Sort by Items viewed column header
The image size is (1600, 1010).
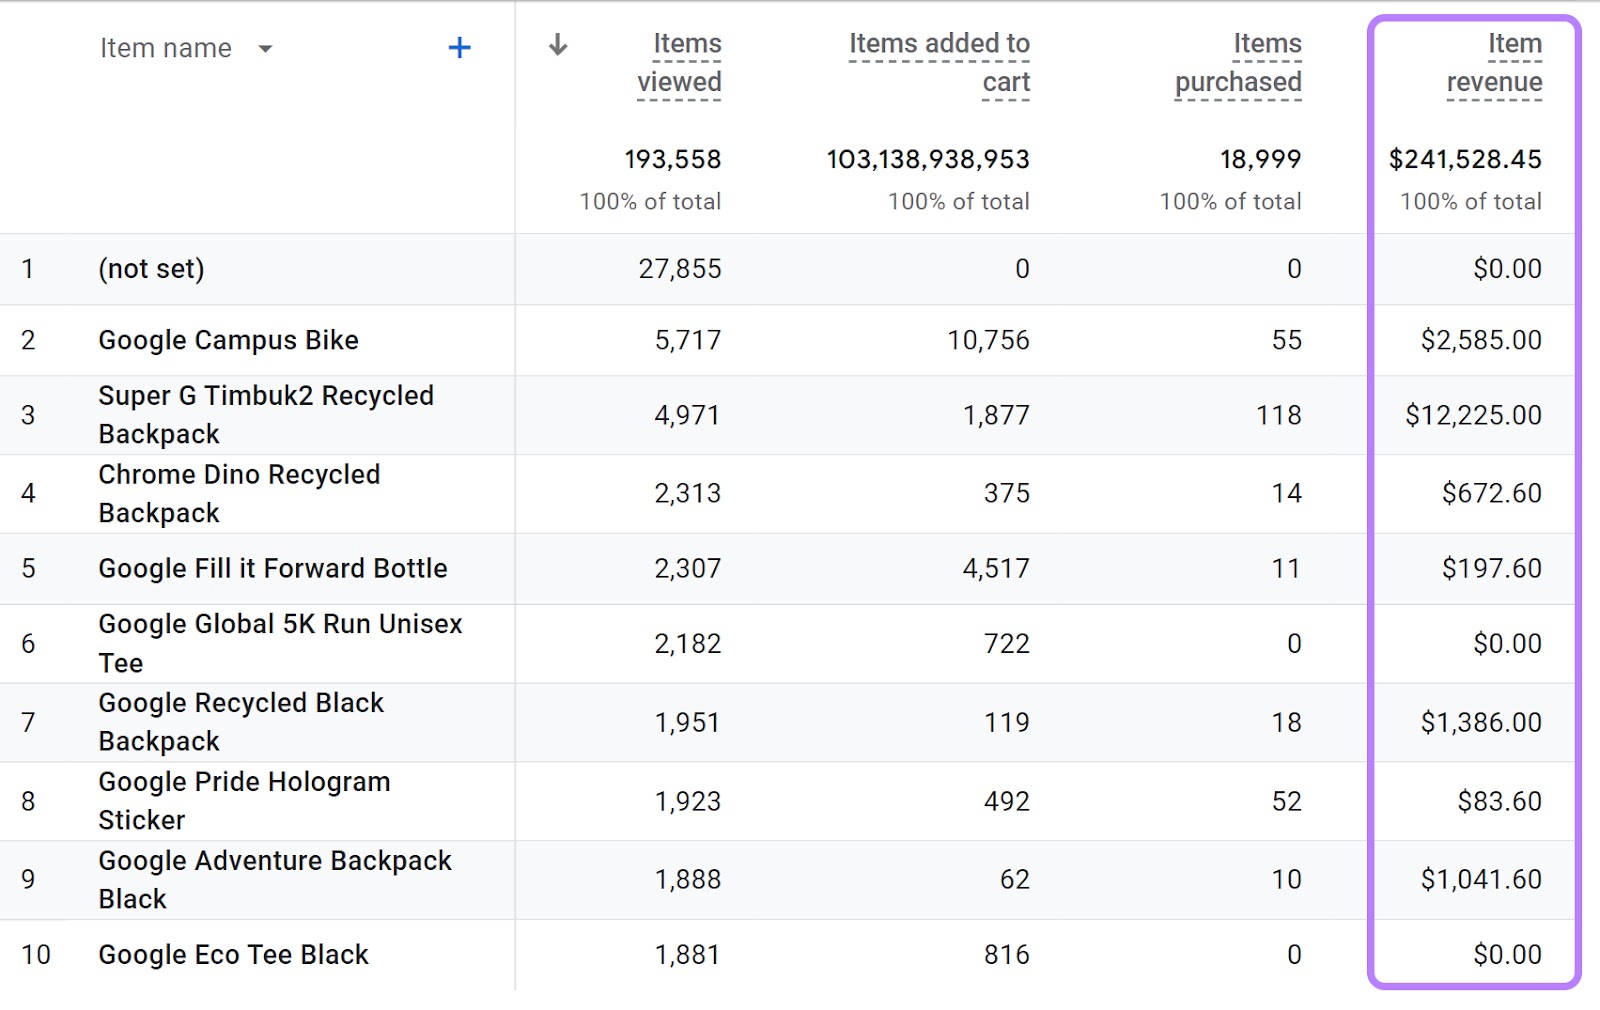coord(679,63)
